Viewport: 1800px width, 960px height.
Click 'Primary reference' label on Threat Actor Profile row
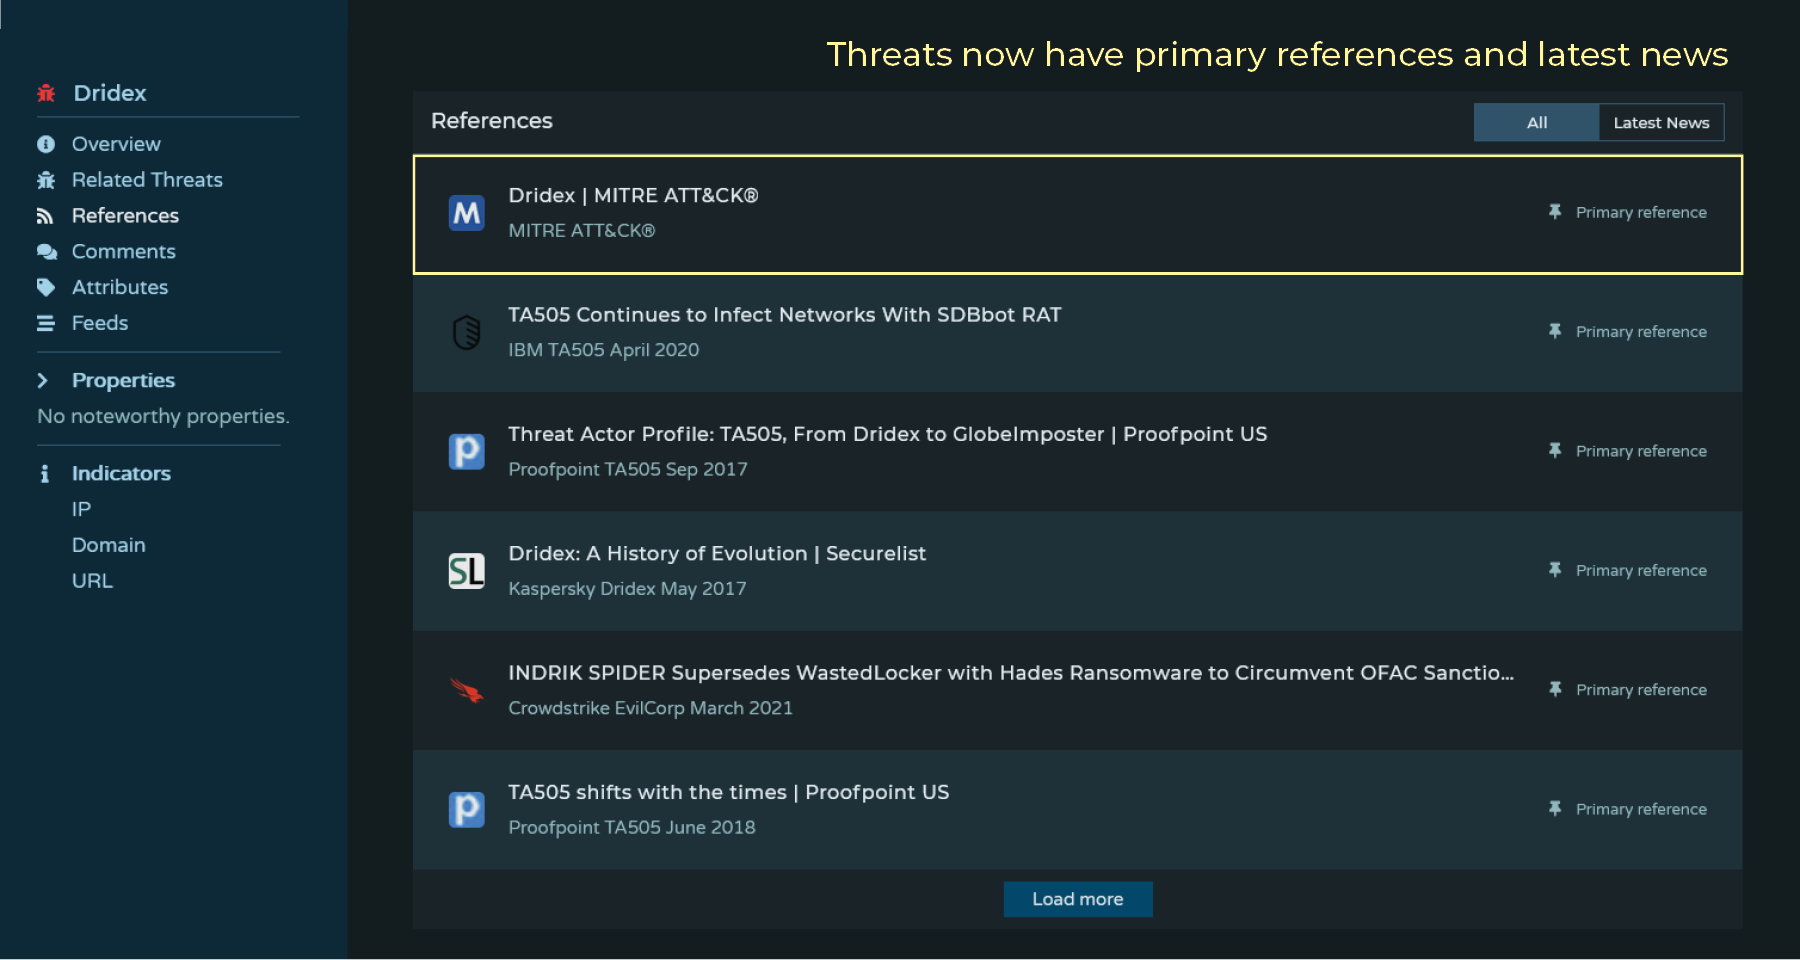tap(1641, 451)
